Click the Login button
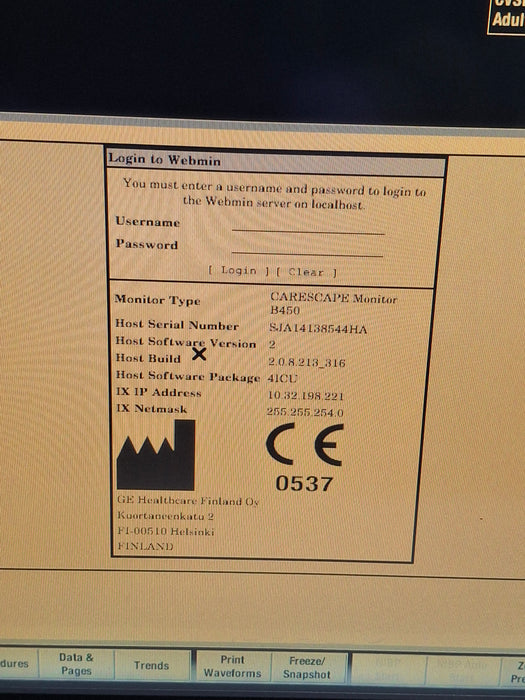Image resolution: width=525 pixels, height=700 pixels. pyautogui.click(x=239, y=271)
